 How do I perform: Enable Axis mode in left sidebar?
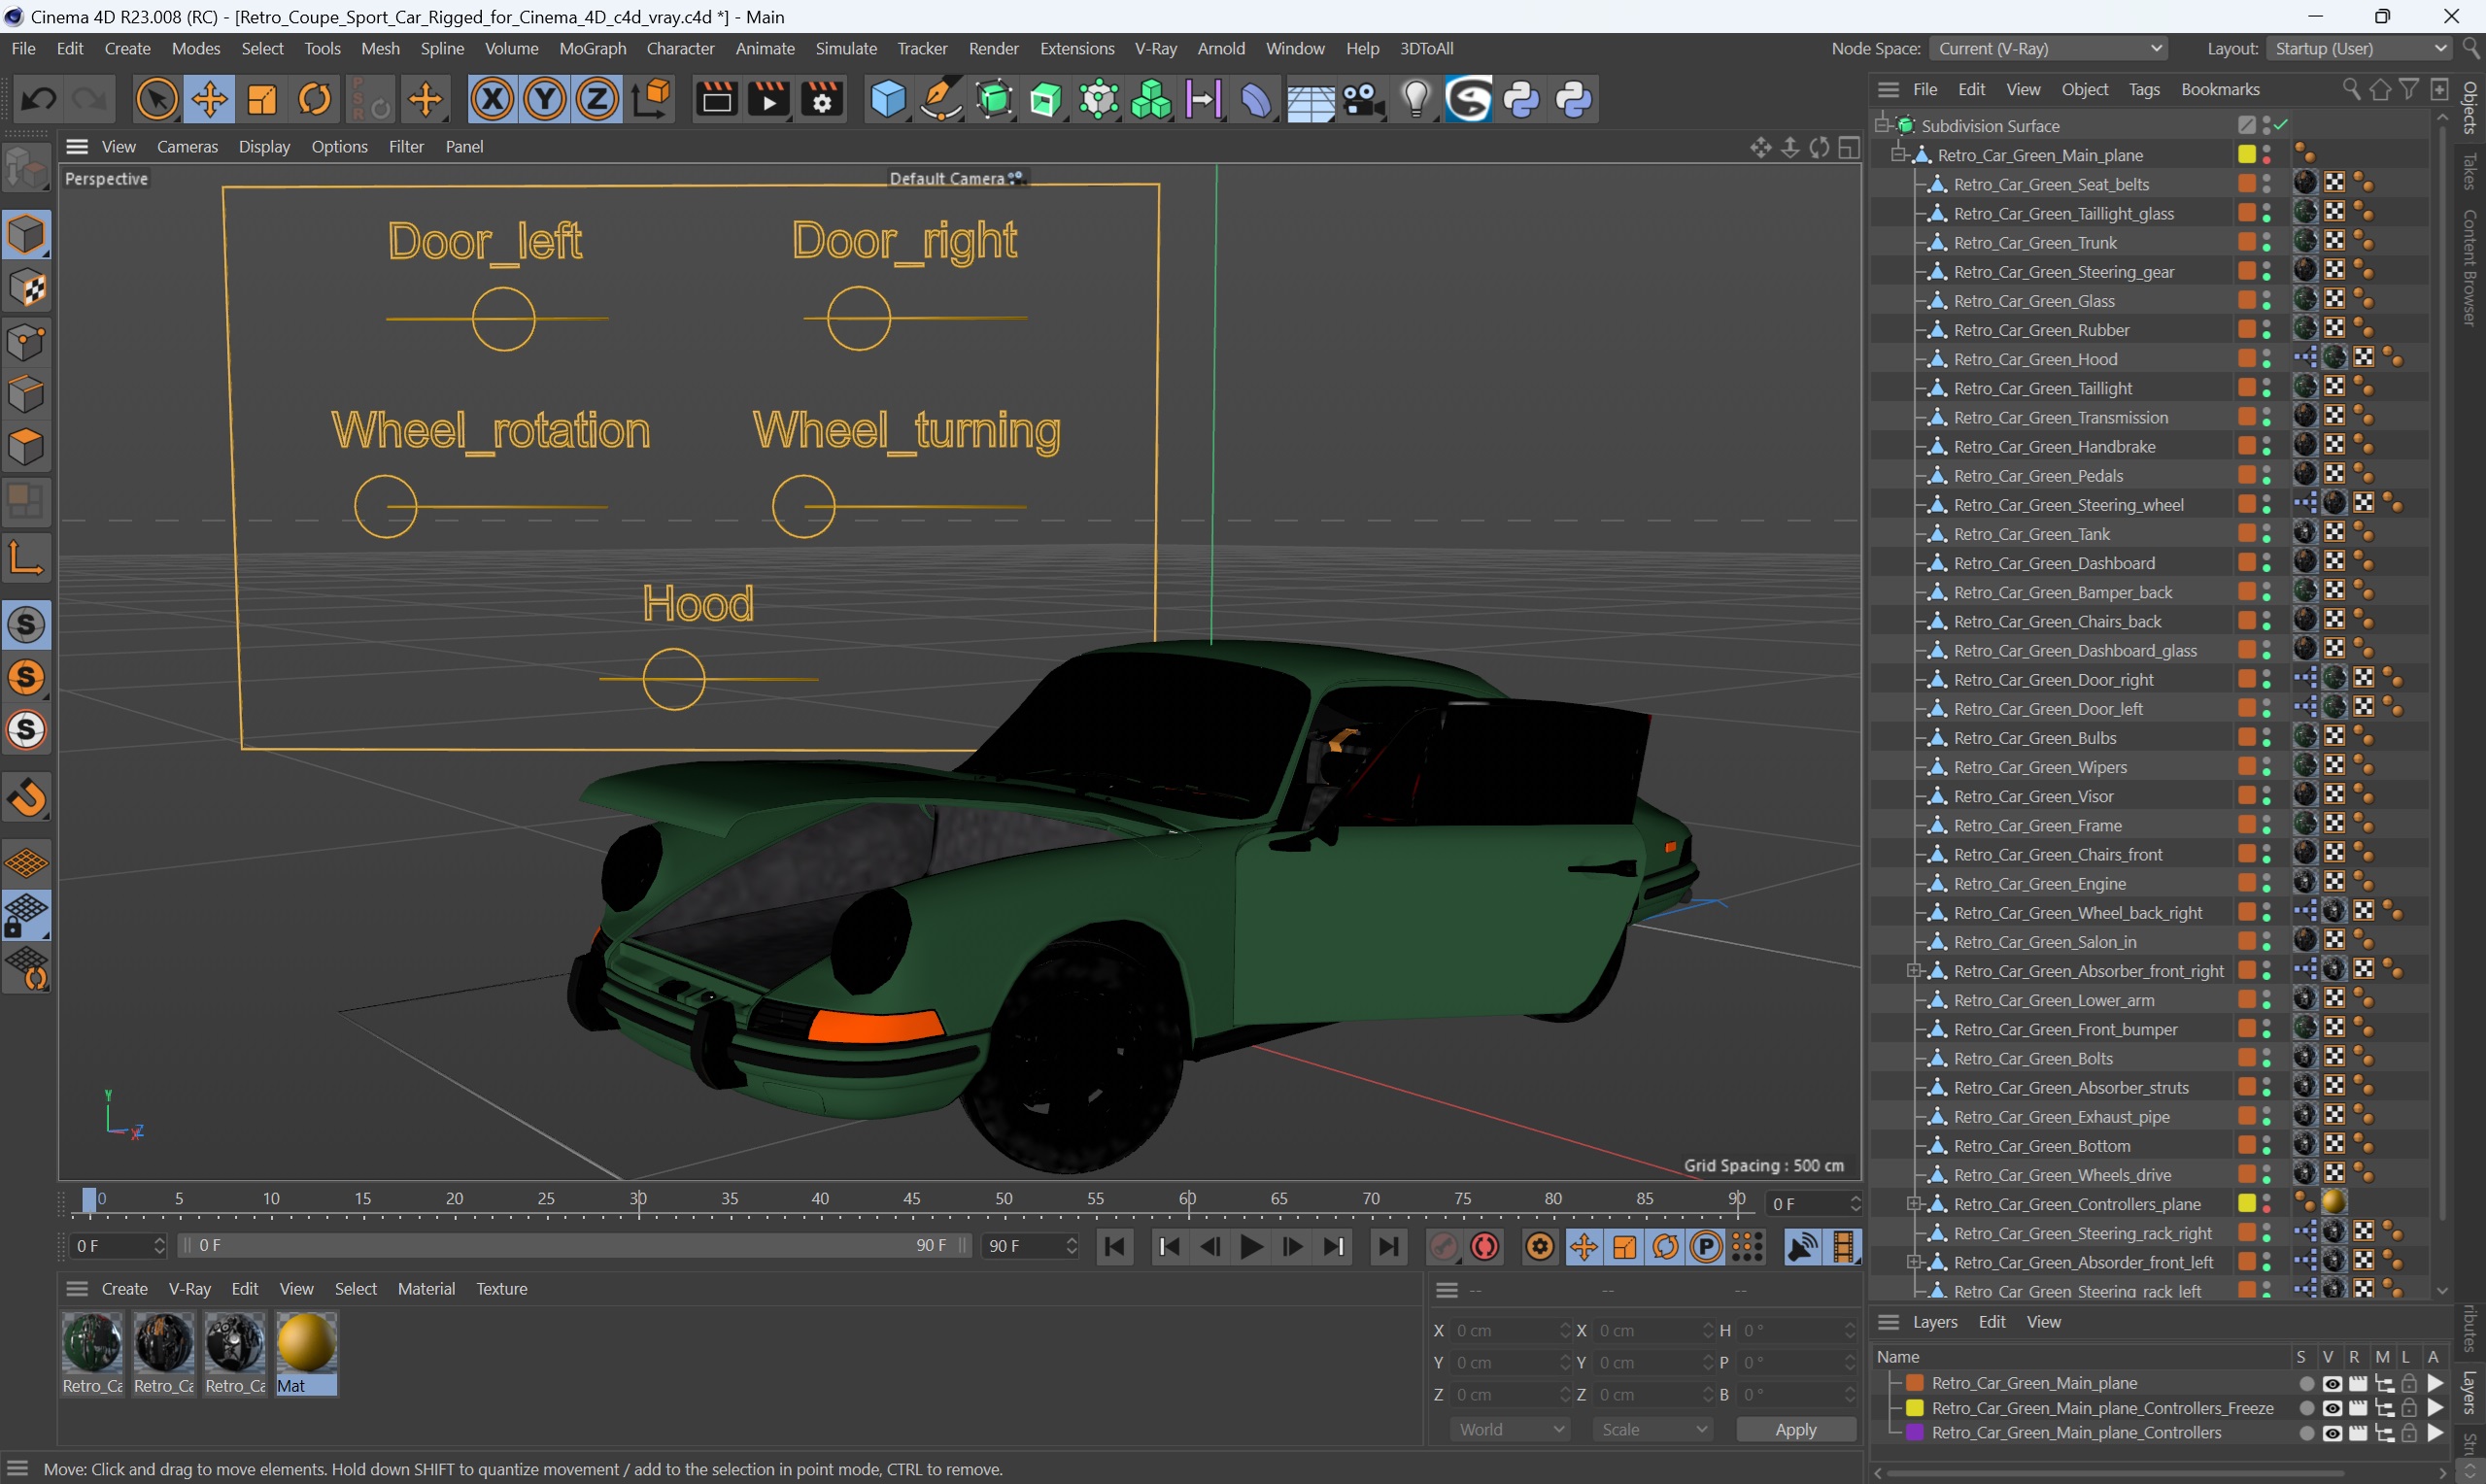pyautogui.click(x=26, y=557)
